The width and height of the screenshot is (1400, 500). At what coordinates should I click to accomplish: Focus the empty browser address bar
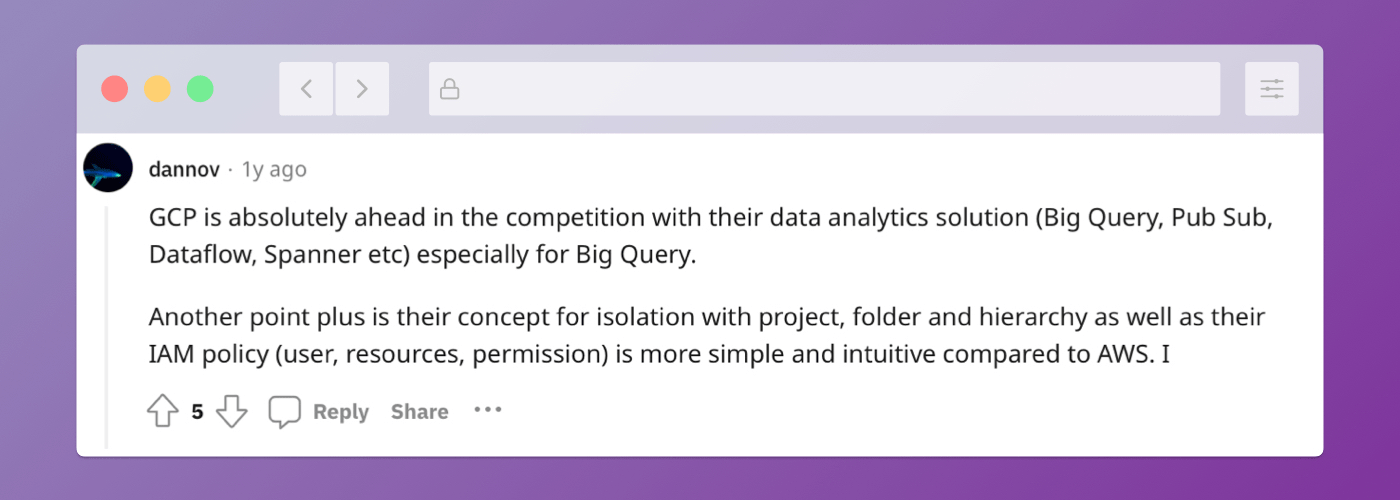824,89
